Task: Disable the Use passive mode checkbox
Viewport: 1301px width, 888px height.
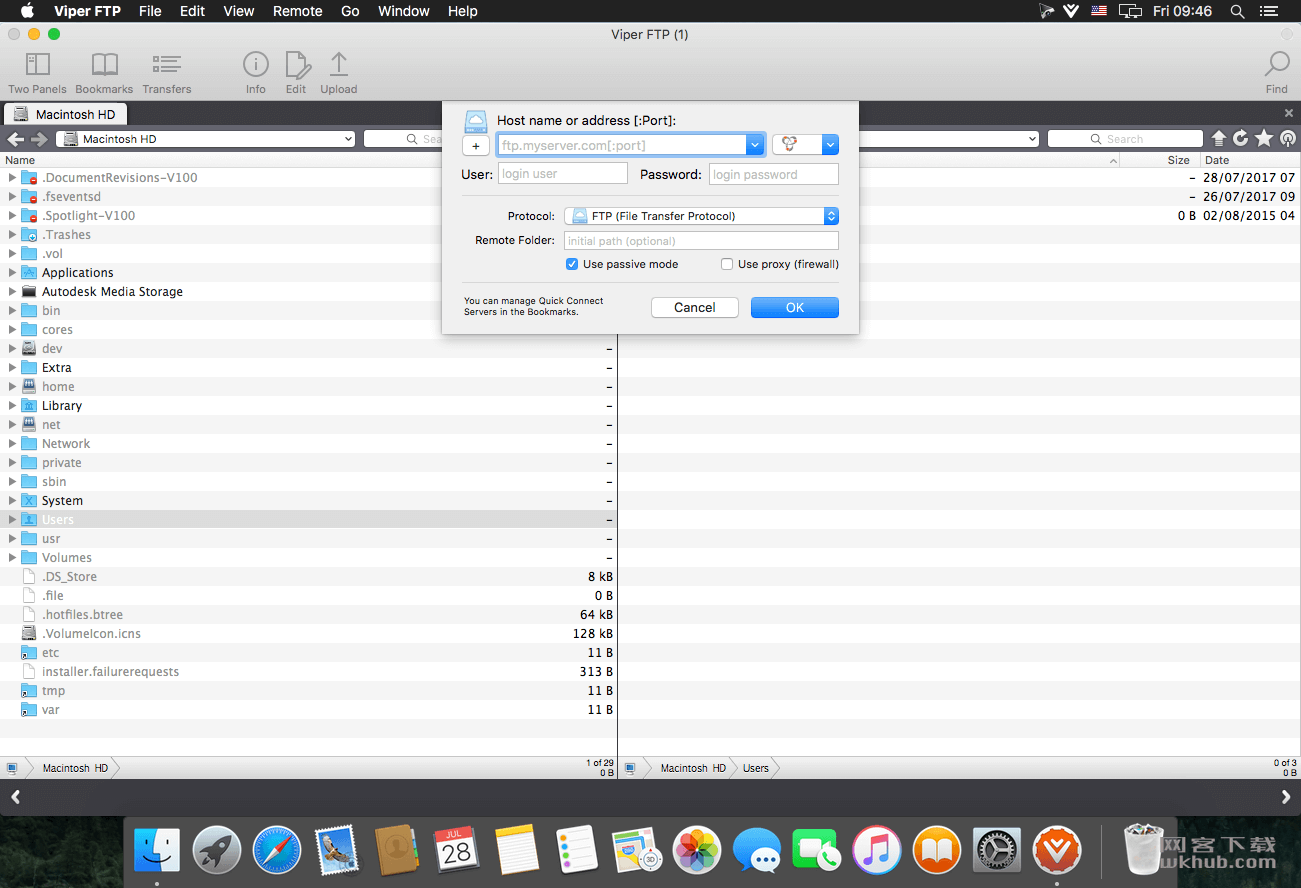Action: click(572, 264)
